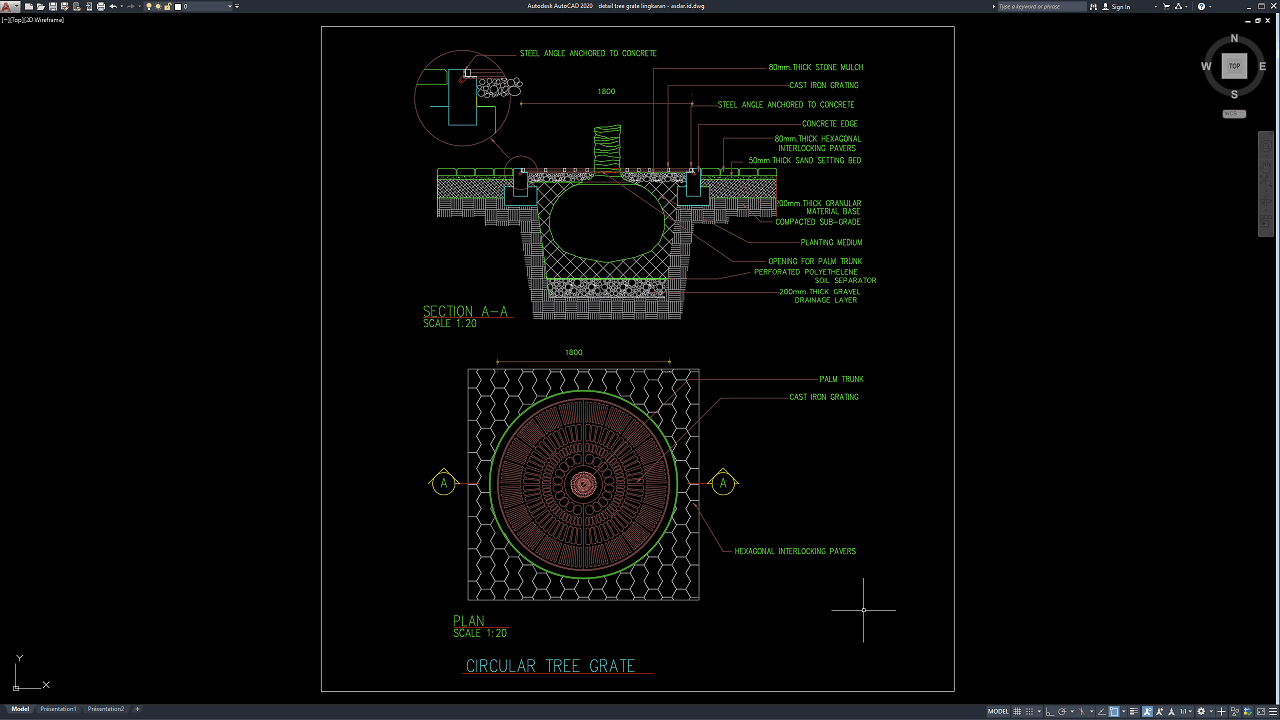The image size is (1280, 720).
Task: Toggle Ortho mode in status bar
Action: (1049, 711)
